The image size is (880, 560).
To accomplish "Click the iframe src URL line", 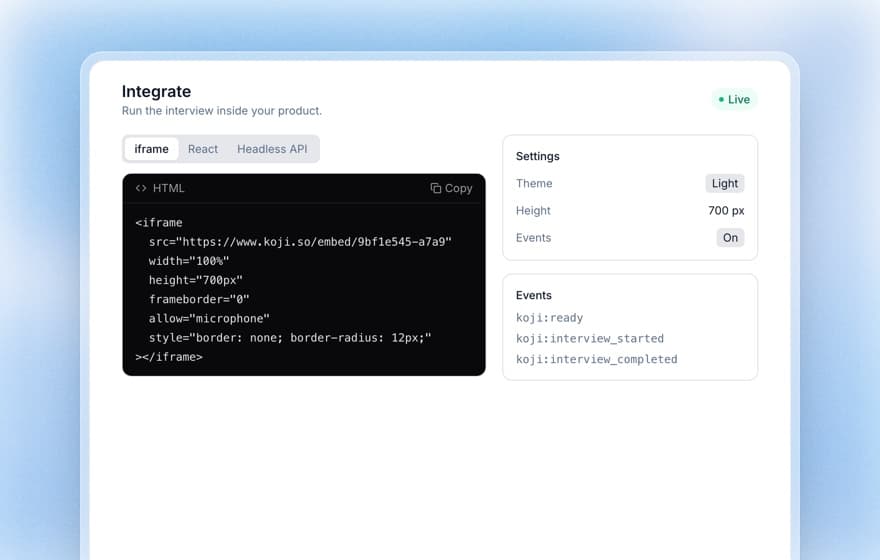I will point(300,242).
